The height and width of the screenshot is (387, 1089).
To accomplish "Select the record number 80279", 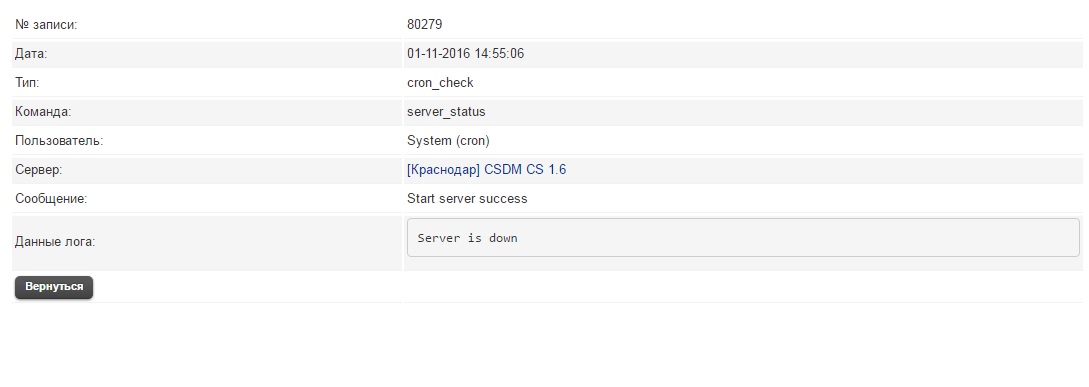I will point(424,24).
